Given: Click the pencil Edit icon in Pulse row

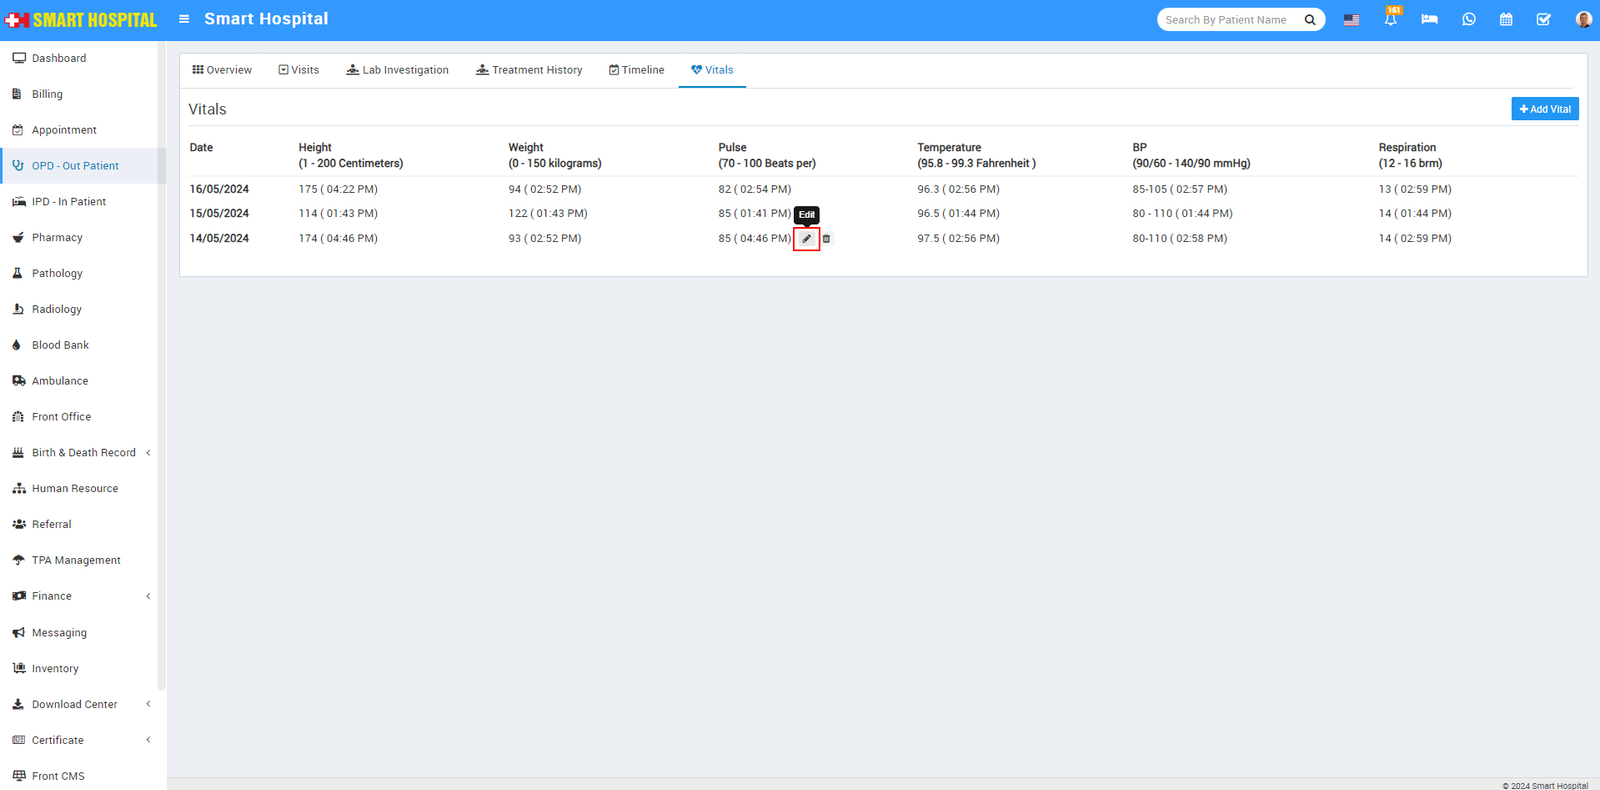Looking at the screenshot, I should tap(806, 239).
